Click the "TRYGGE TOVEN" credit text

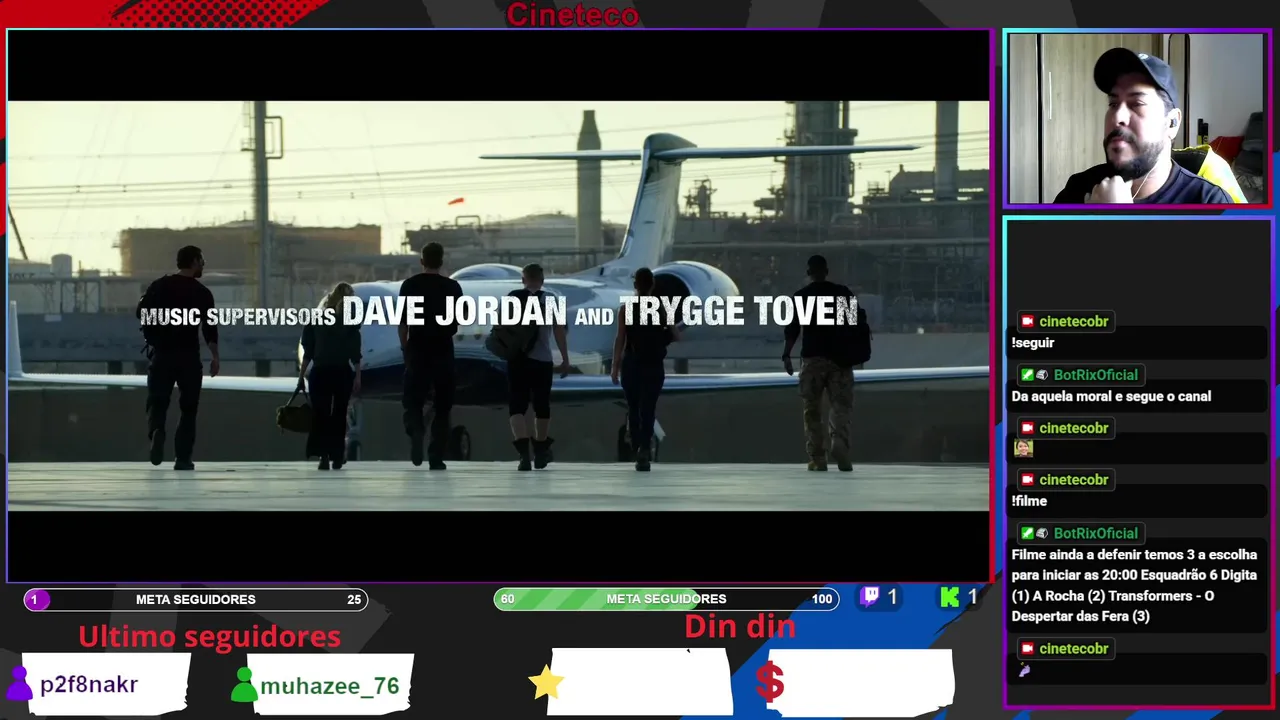(739, 312)
